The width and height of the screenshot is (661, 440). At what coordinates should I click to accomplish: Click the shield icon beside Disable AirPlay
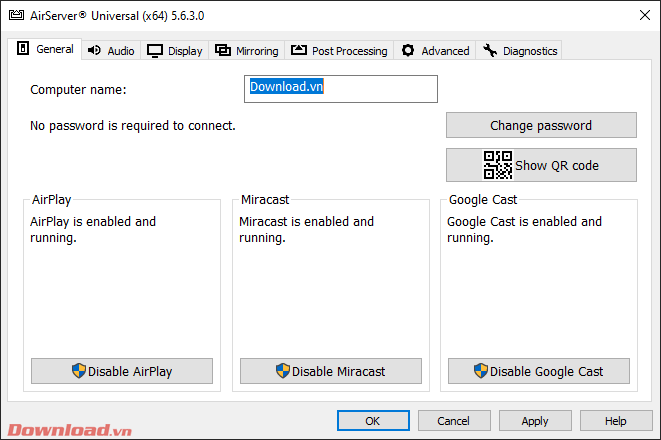coord(79,371)
